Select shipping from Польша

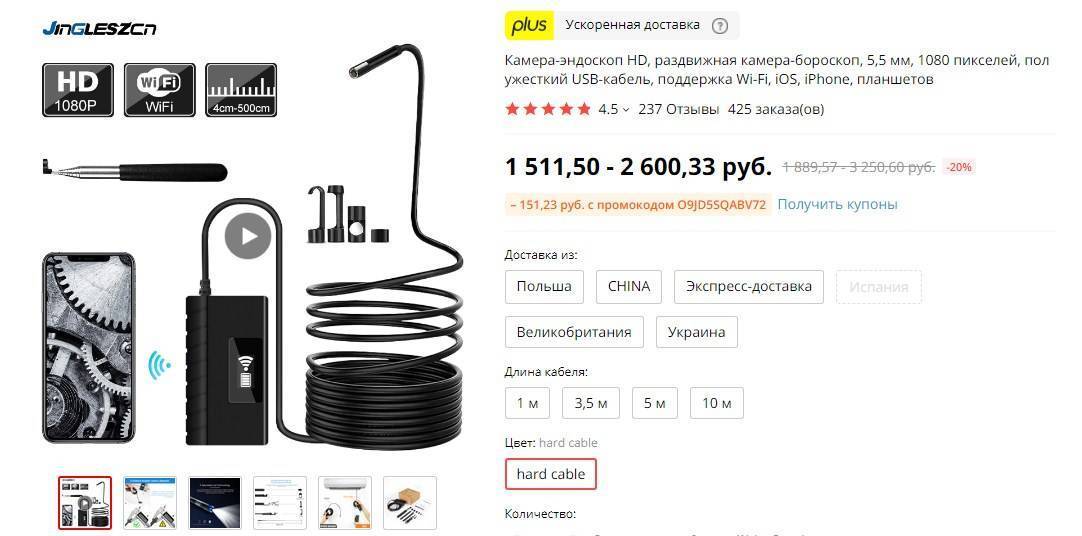[544, 286]
